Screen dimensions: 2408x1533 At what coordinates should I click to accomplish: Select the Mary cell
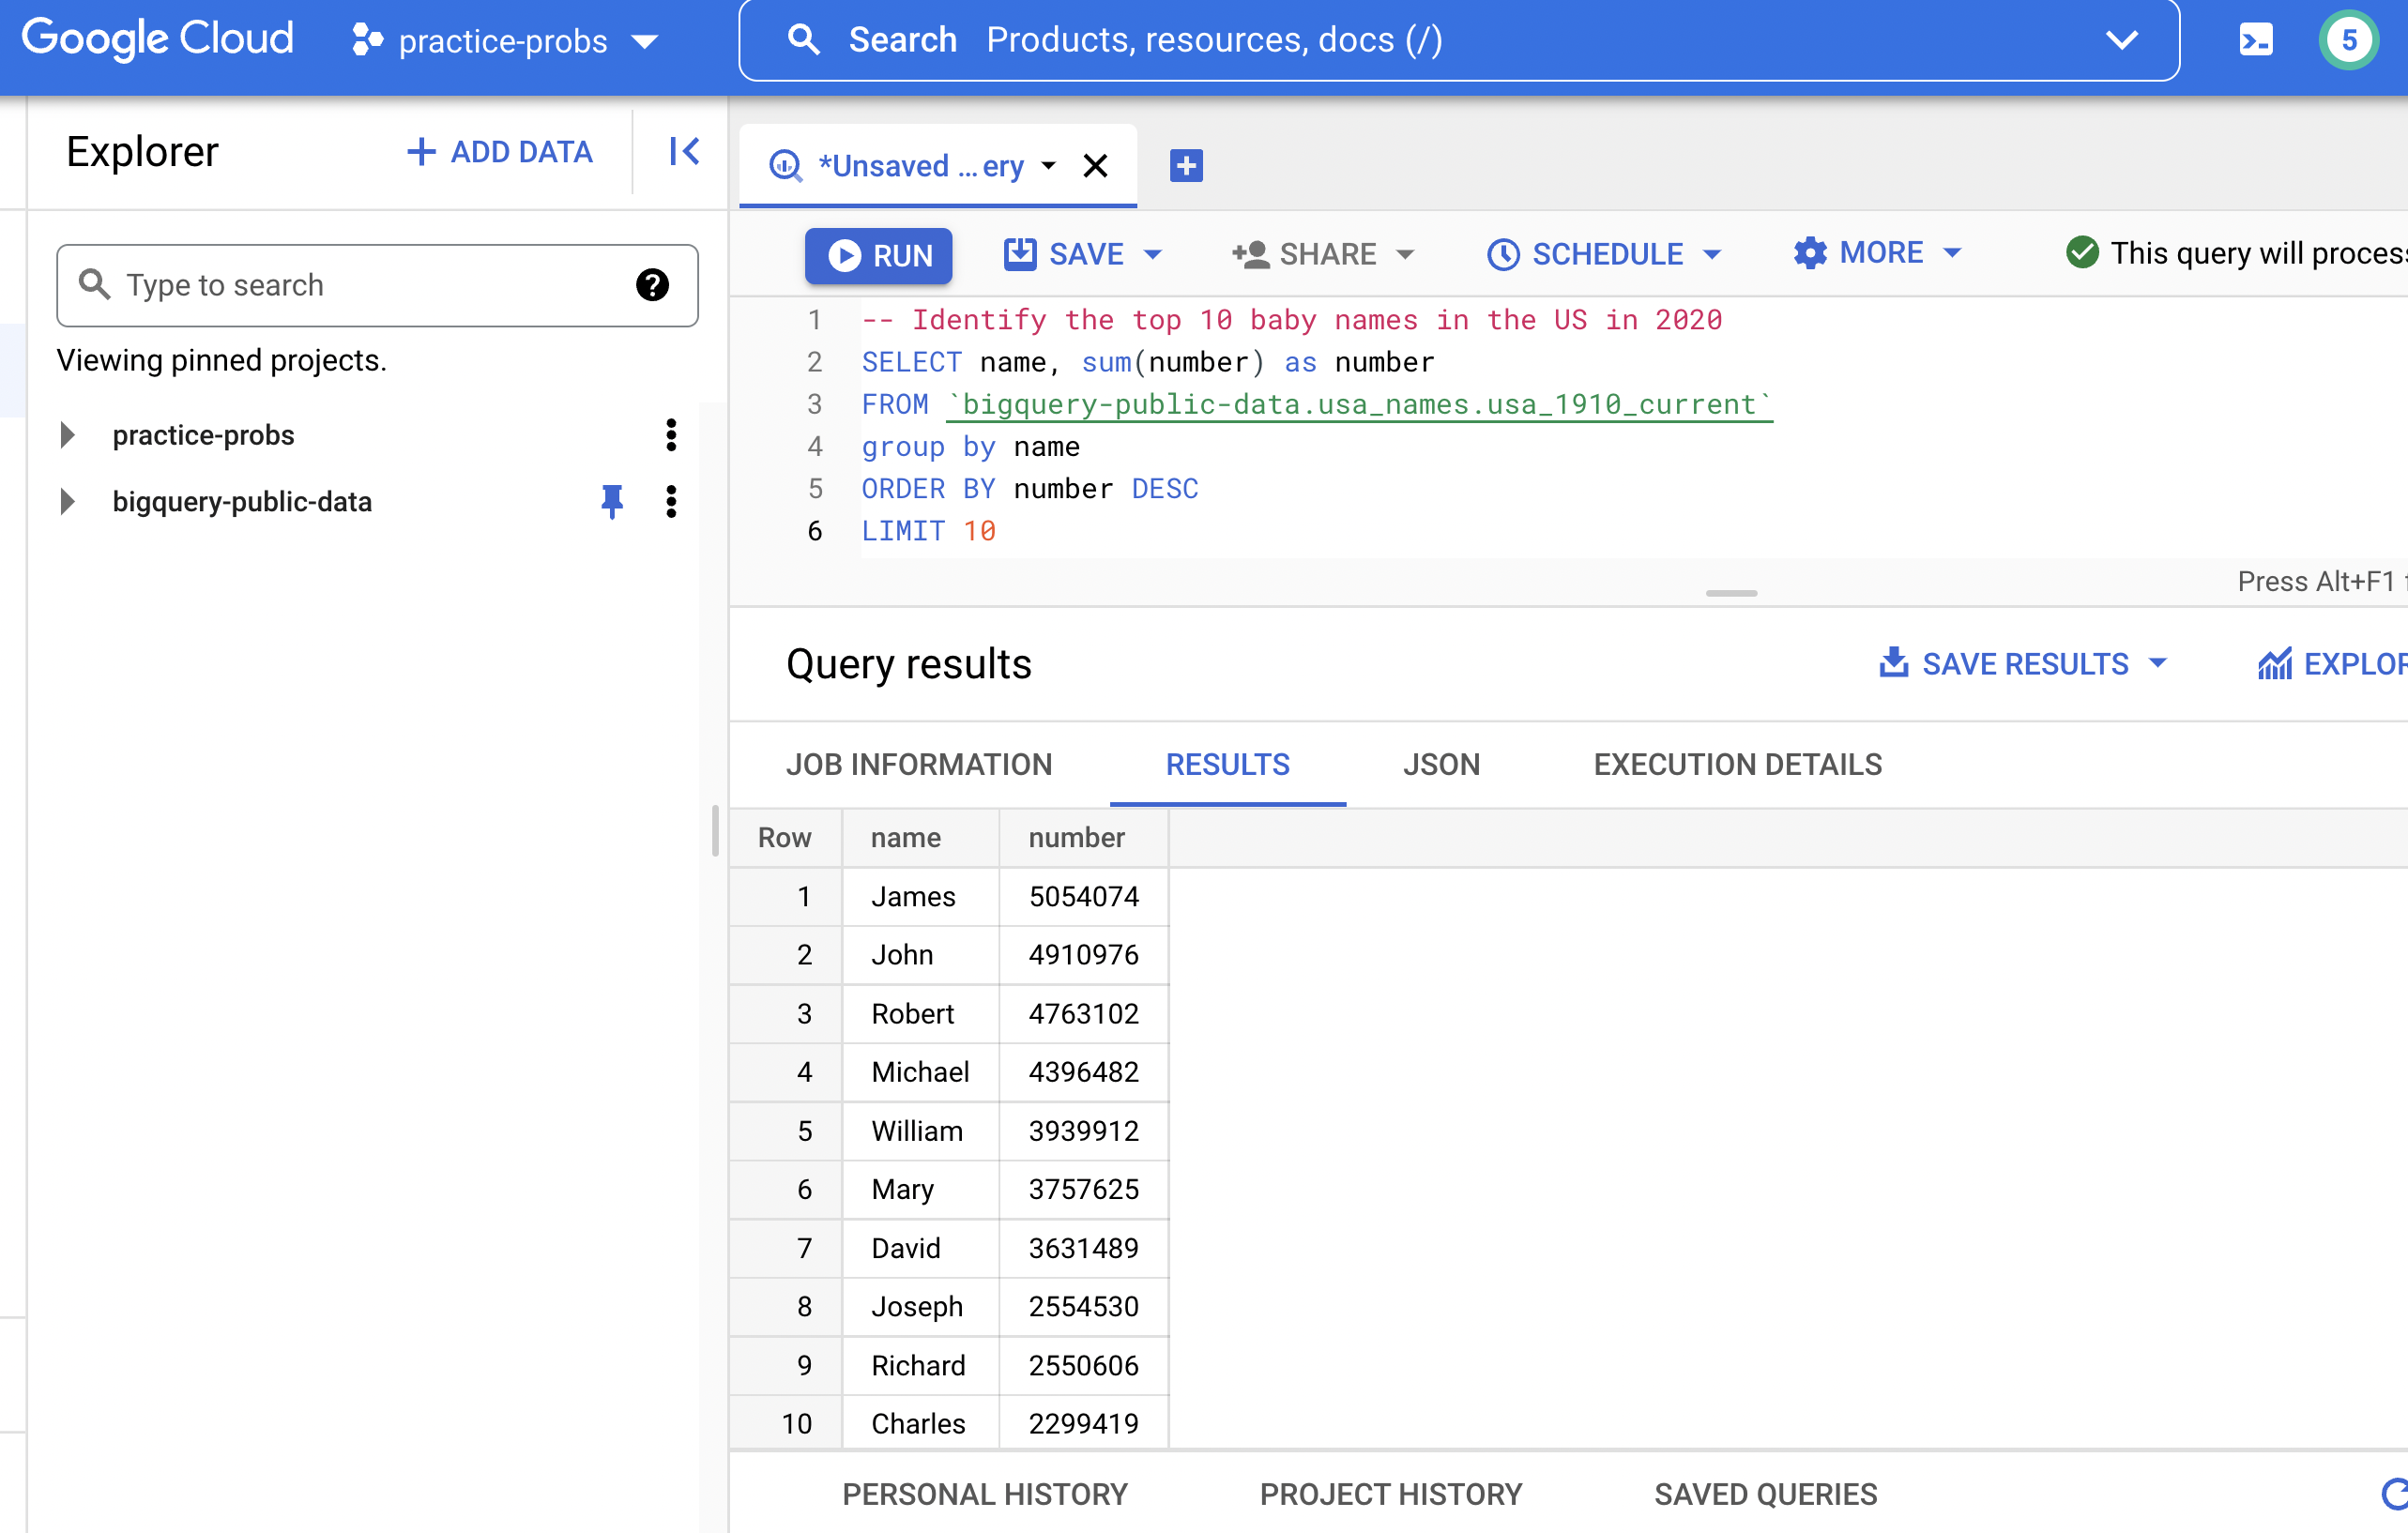pos(920,1189)
